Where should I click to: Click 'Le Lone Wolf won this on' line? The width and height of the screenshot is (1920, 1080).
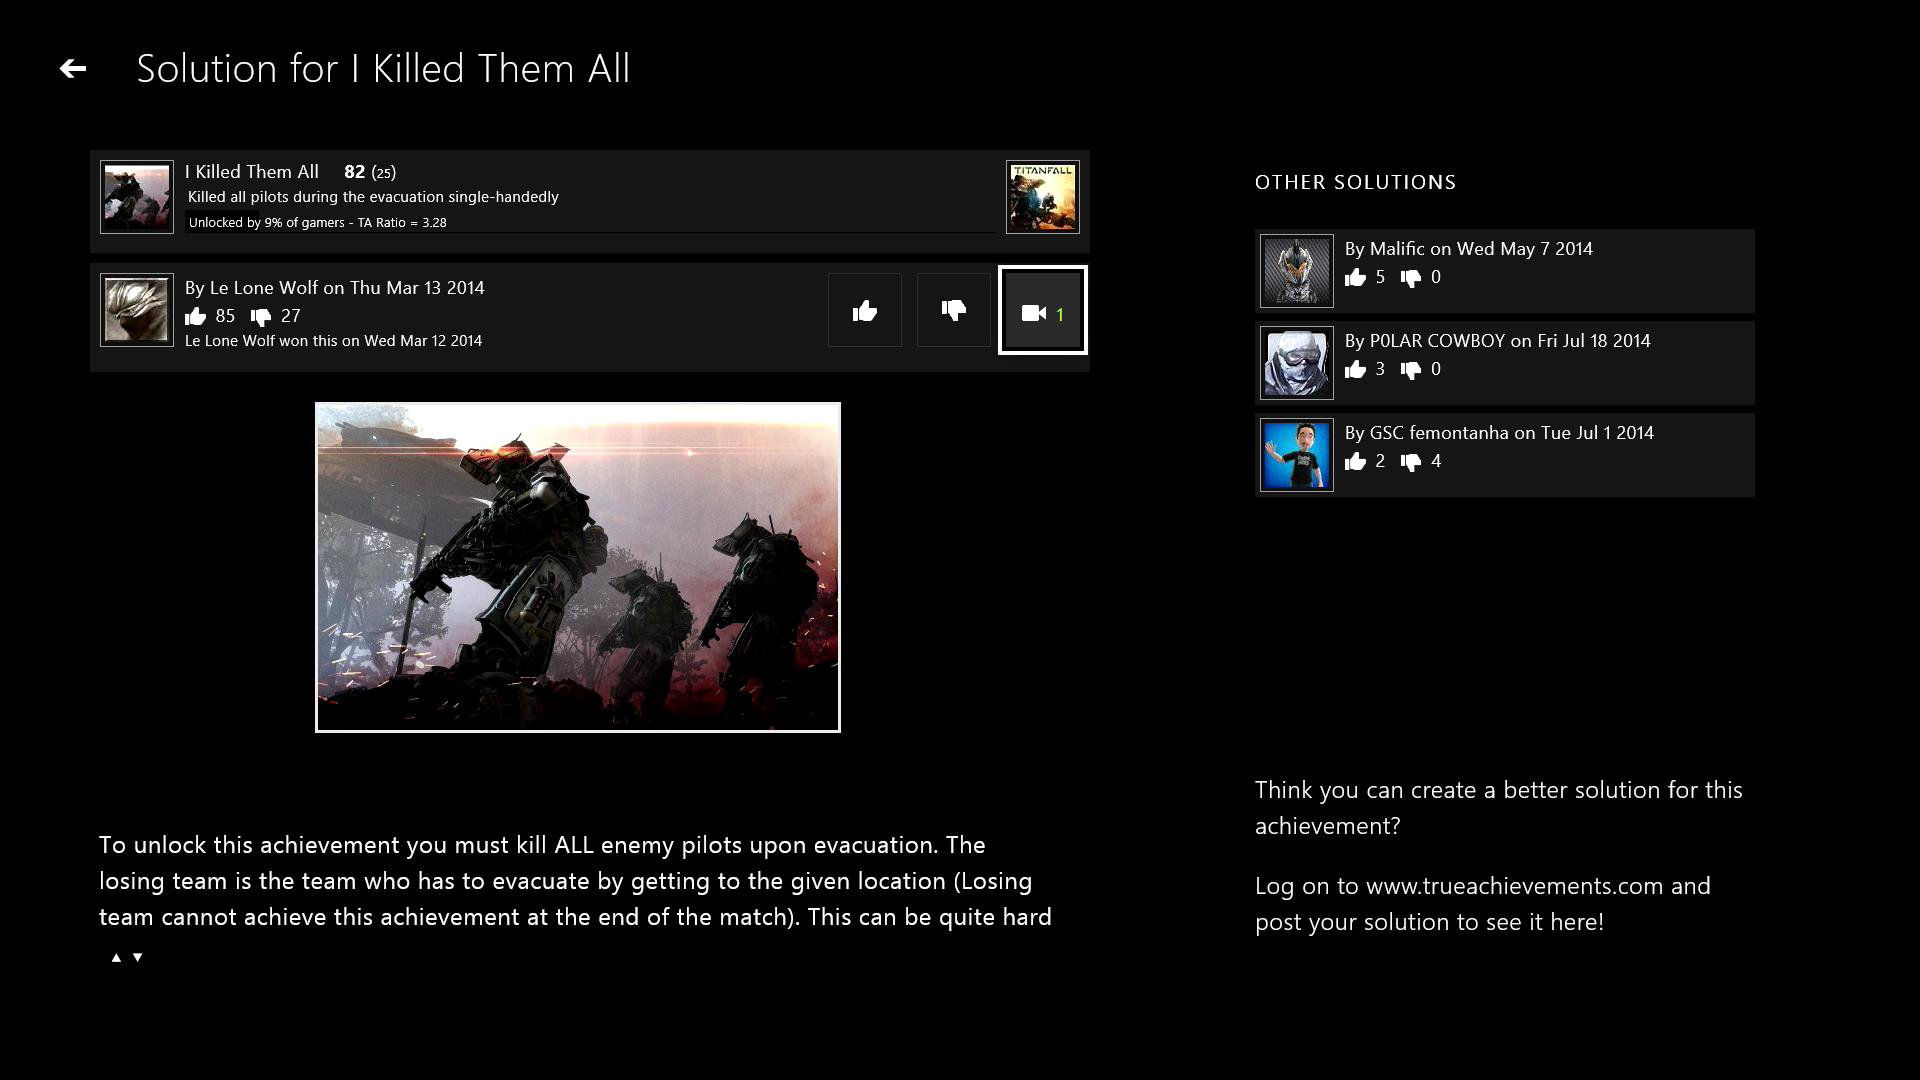(334, 341)
